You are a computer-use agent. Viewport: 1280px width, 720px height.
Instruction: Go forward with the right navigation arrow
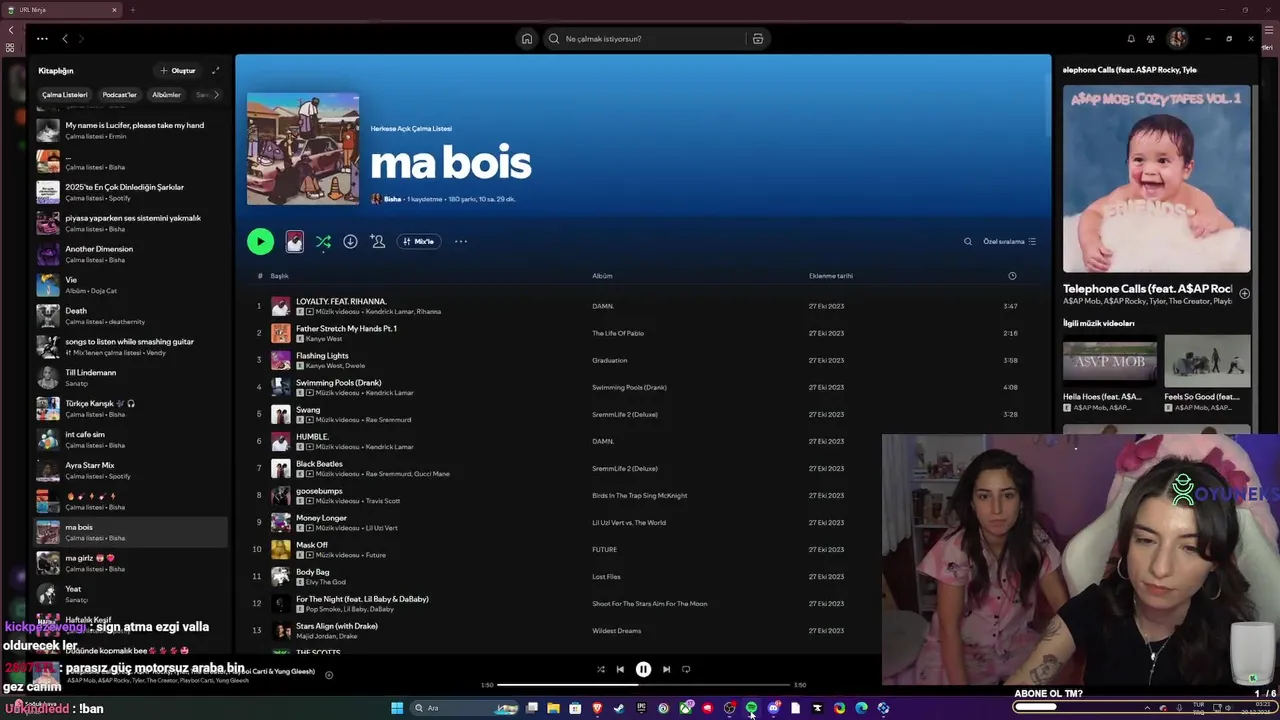81,39
